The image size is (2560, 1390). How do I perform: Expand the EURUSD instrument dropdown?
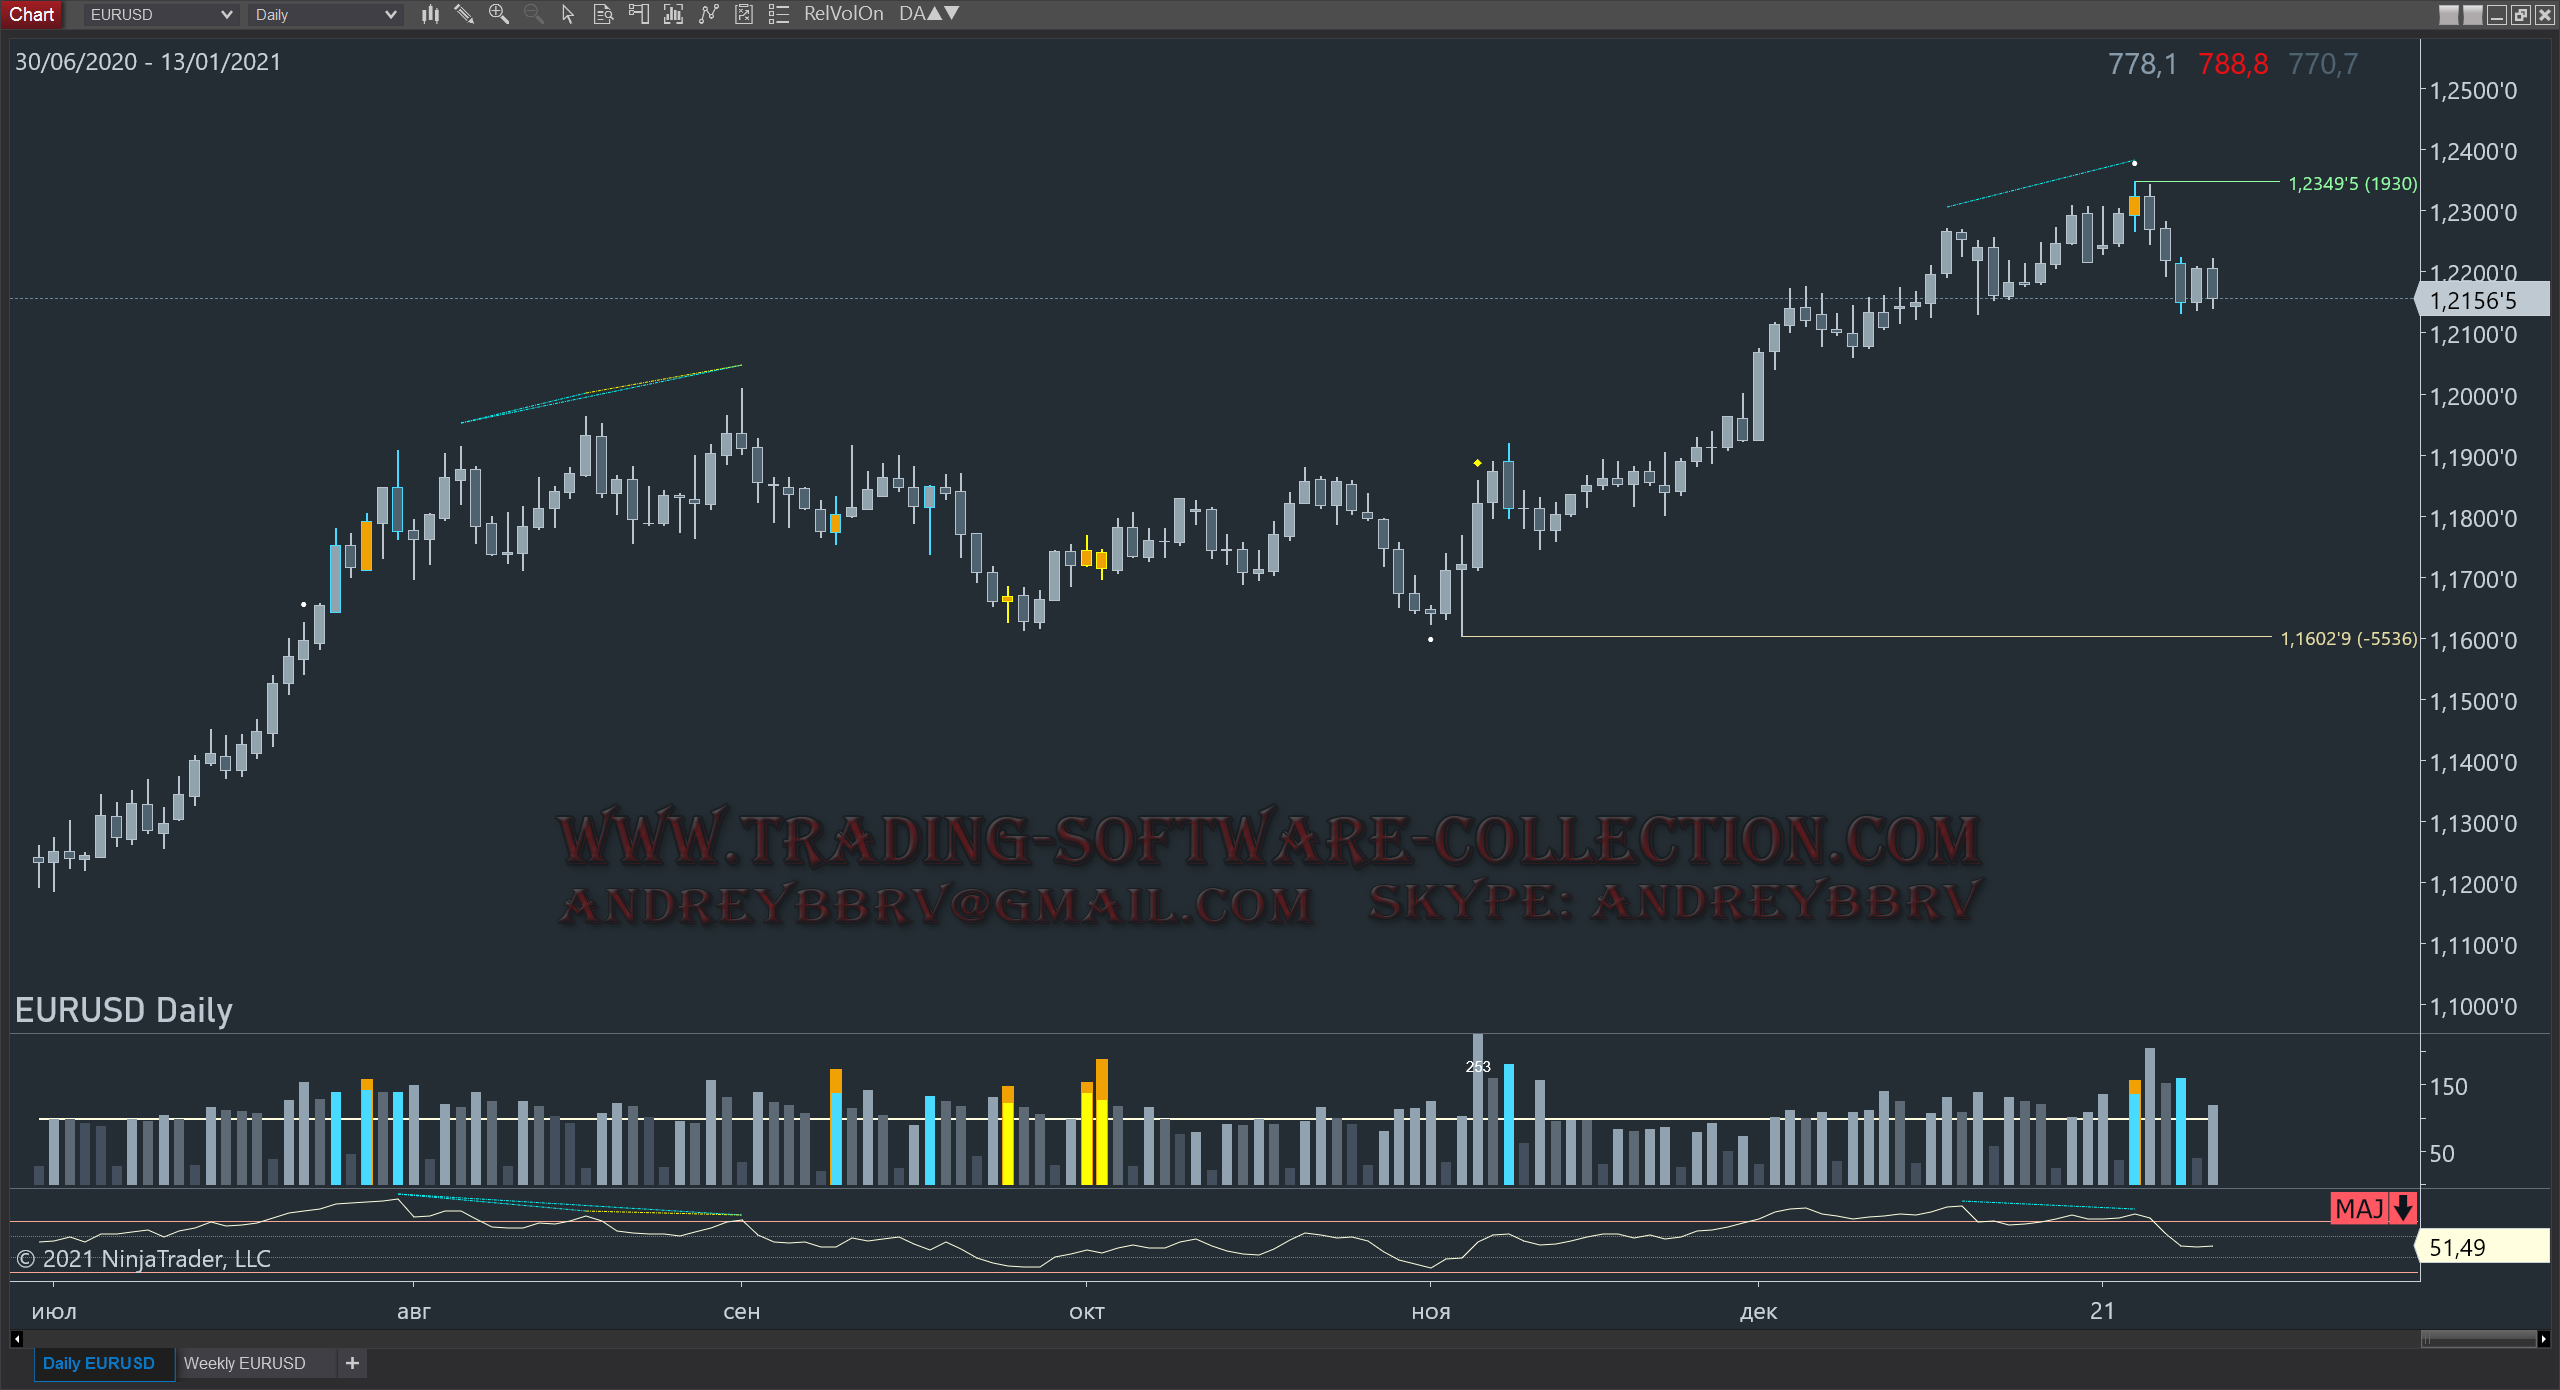(x=226, y=15)
